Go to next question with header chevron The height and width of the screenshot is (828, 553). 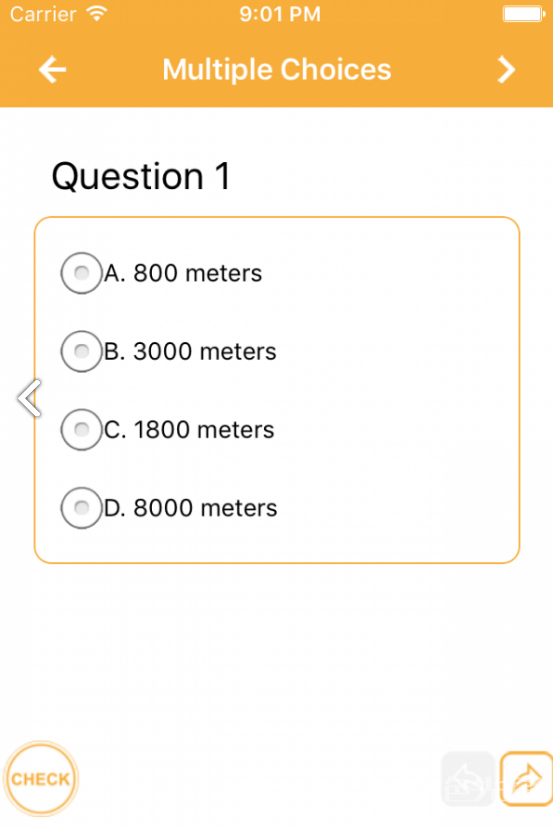pos(506,70)
